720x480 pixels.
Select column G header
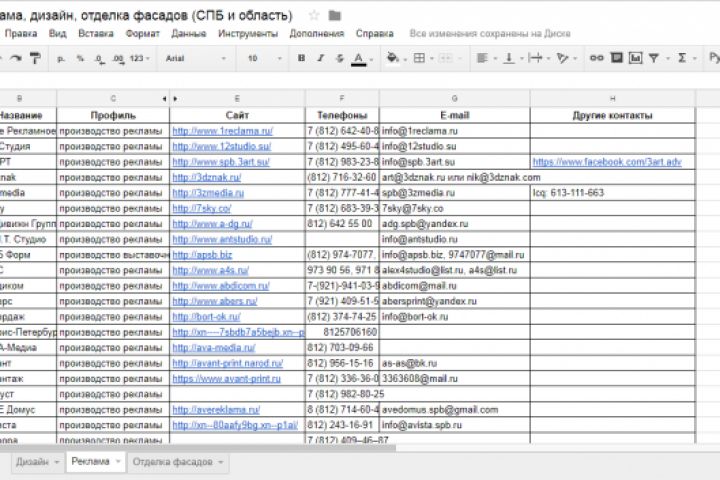click(455, 98)
